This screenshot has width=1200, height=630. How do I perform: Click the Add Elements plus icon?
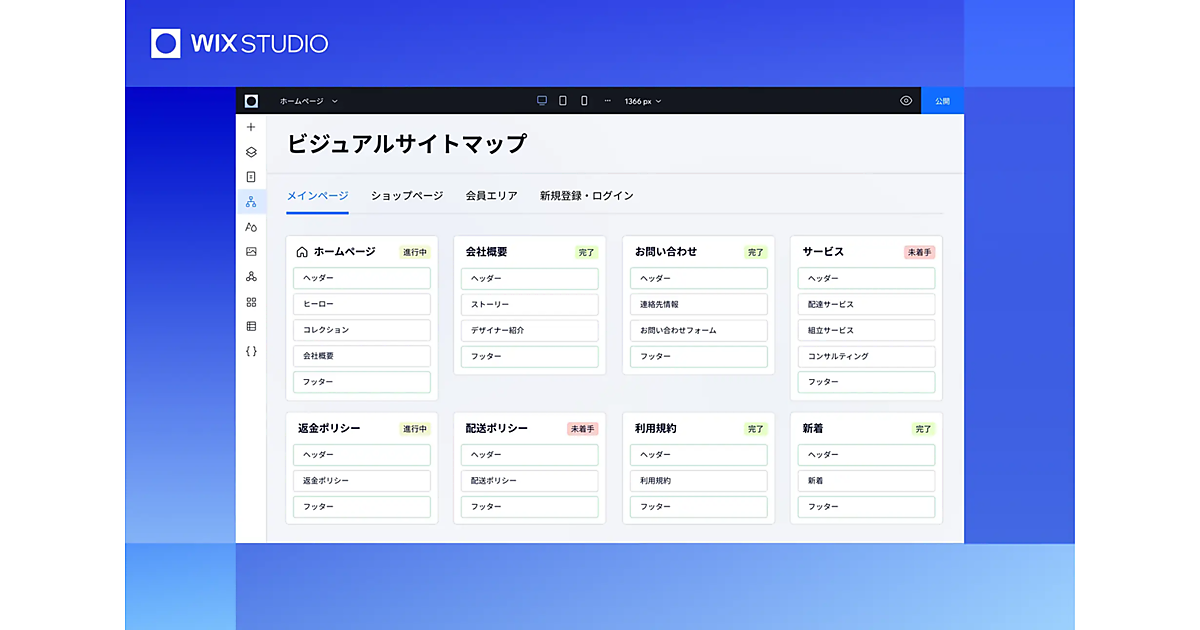click(251, 127)
